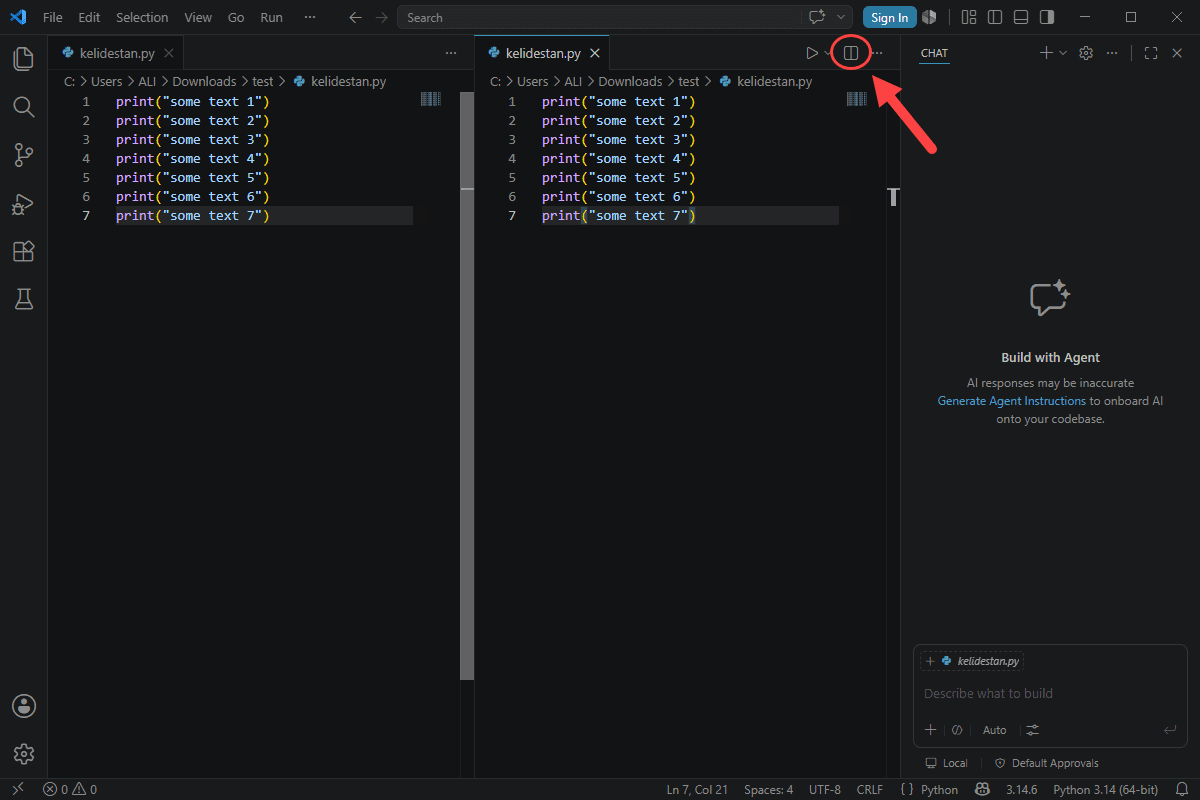1200x800 pixels.
Task: Expand the Run Python file dropdown arrow
Action: pyautogui.click(x=827, y=53)
